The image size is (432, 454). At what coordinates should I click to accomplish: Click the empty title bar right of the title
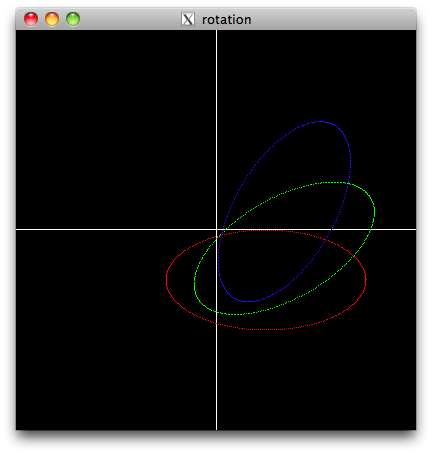tap(333, 19)
